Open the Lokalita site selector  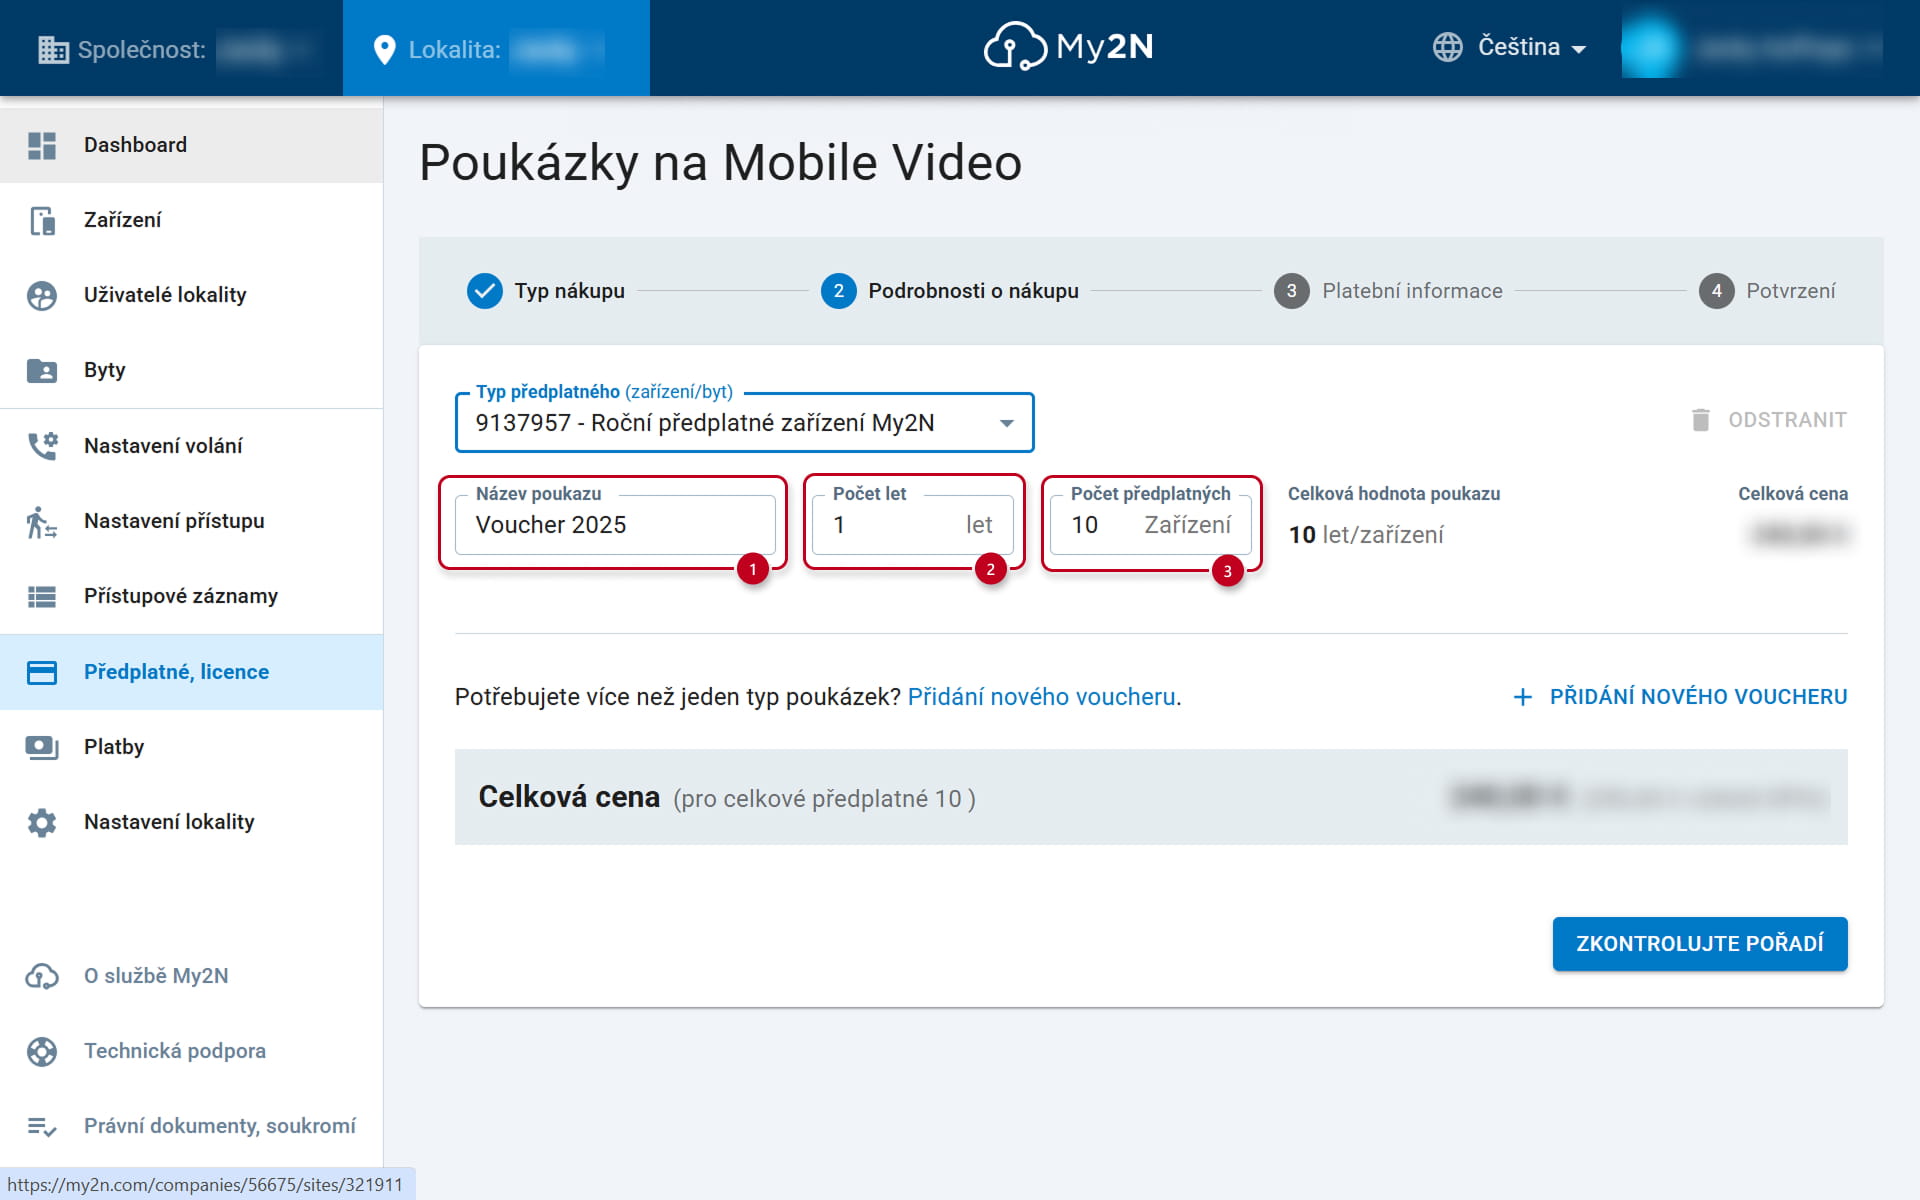tap(496, 49)
